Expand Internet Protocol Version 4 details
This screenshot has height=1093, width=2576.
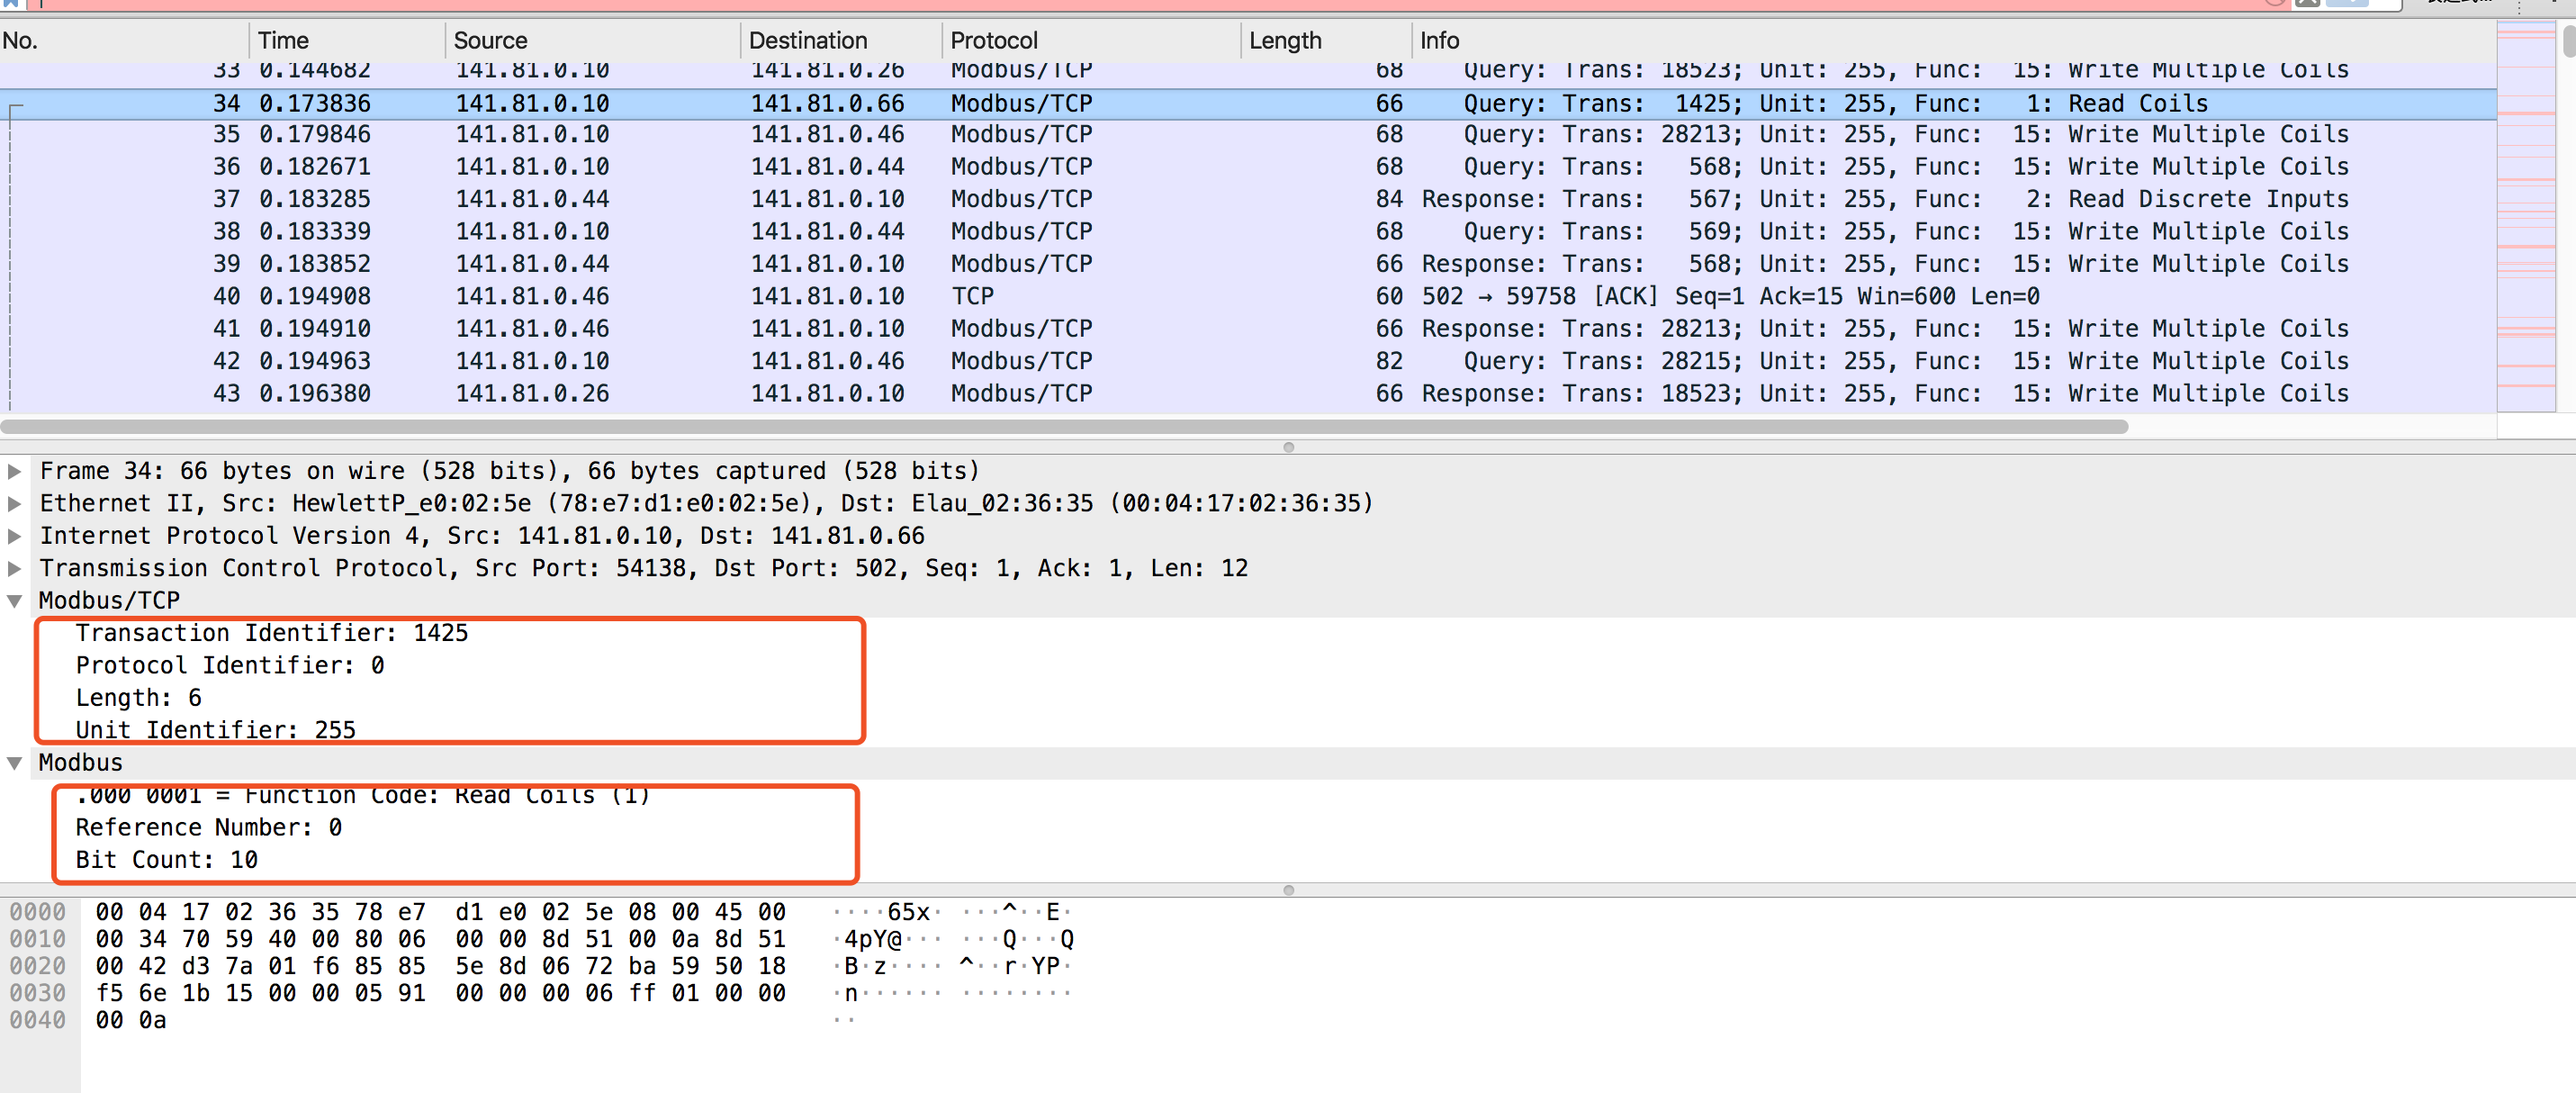coord(15,536)
